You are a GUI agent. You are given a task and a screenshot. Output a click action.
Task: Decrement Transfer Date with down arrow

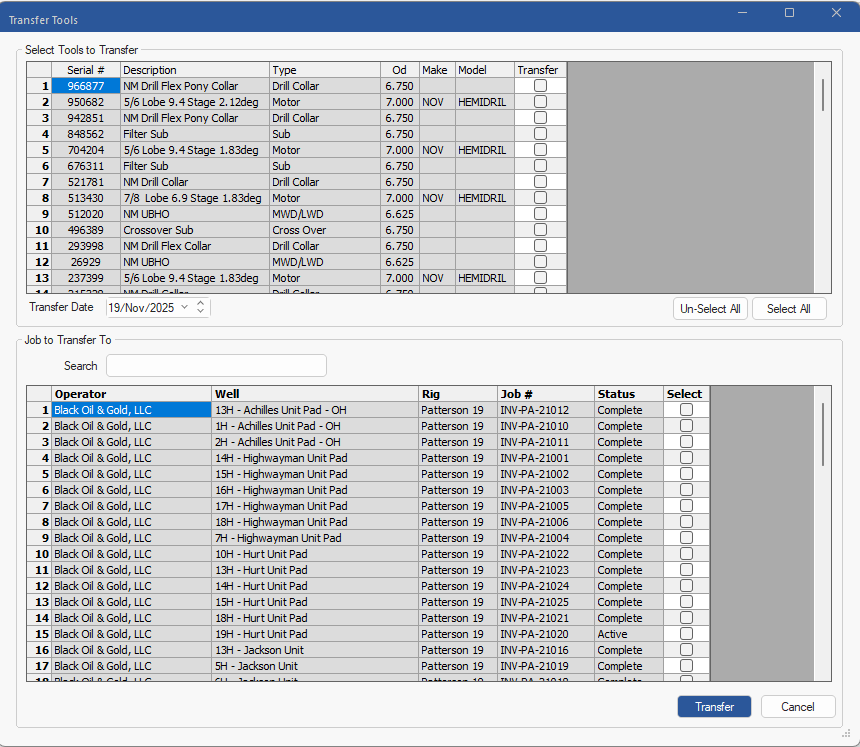tap(201, 312)
